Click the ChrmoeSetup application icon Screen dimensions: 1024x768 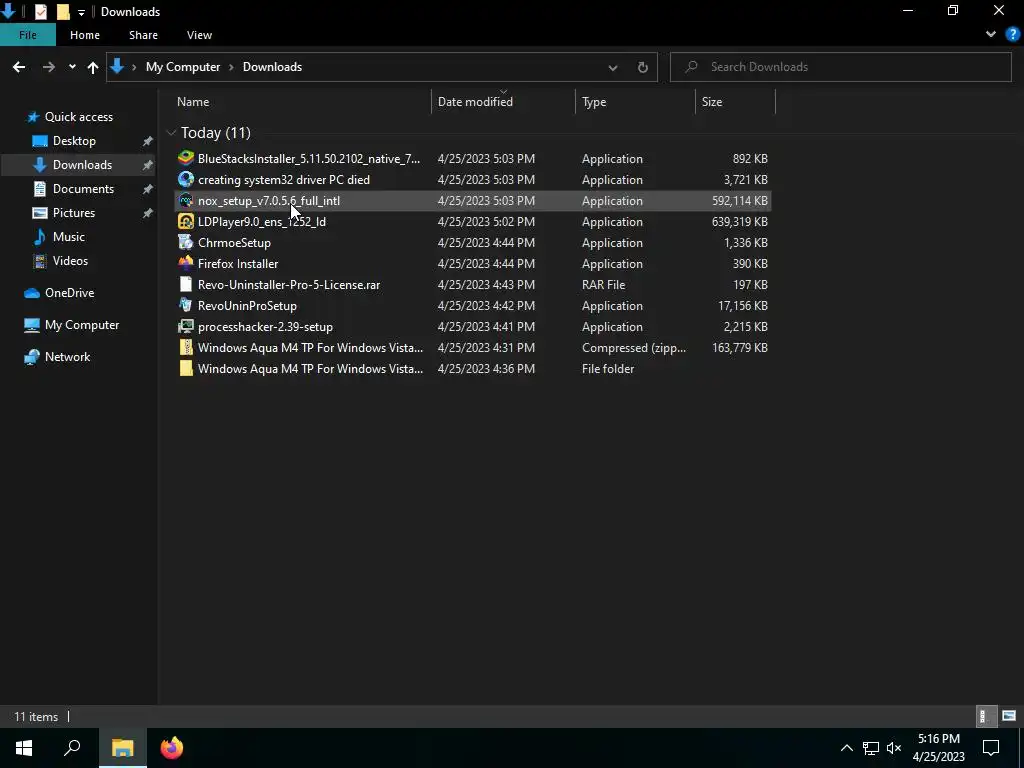pos(186,242)
